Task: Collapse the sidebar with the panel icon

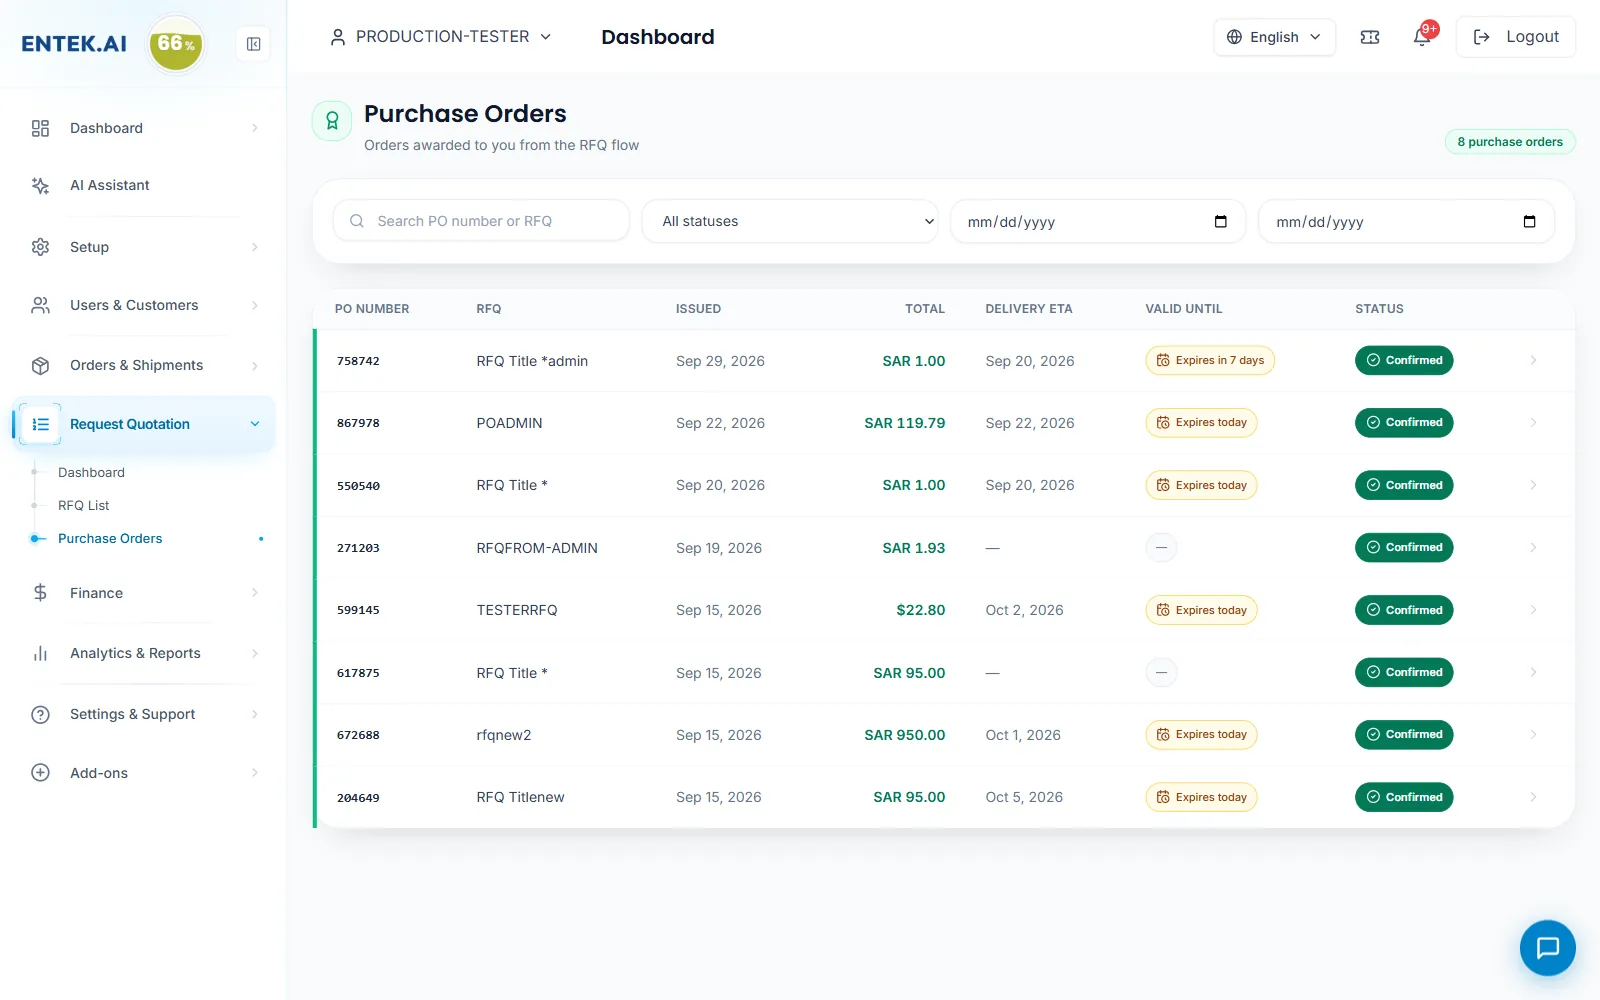Action: (x=254, y=44)
